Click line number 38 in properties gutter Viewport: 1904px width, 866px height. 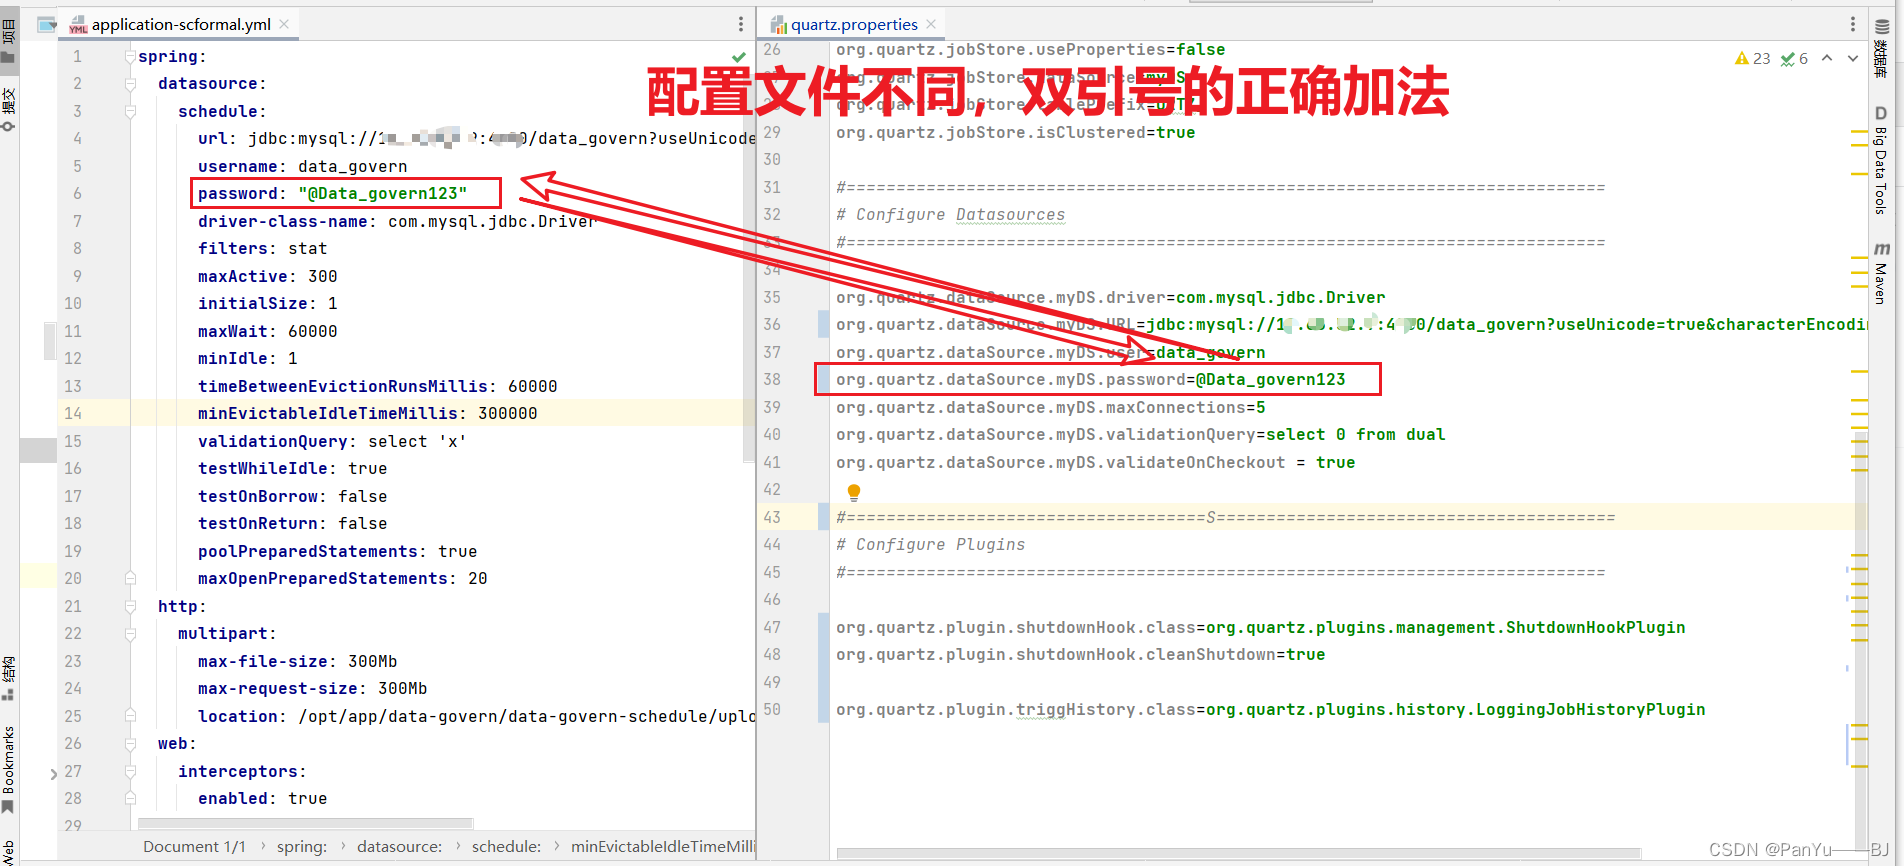pos(772,380)
